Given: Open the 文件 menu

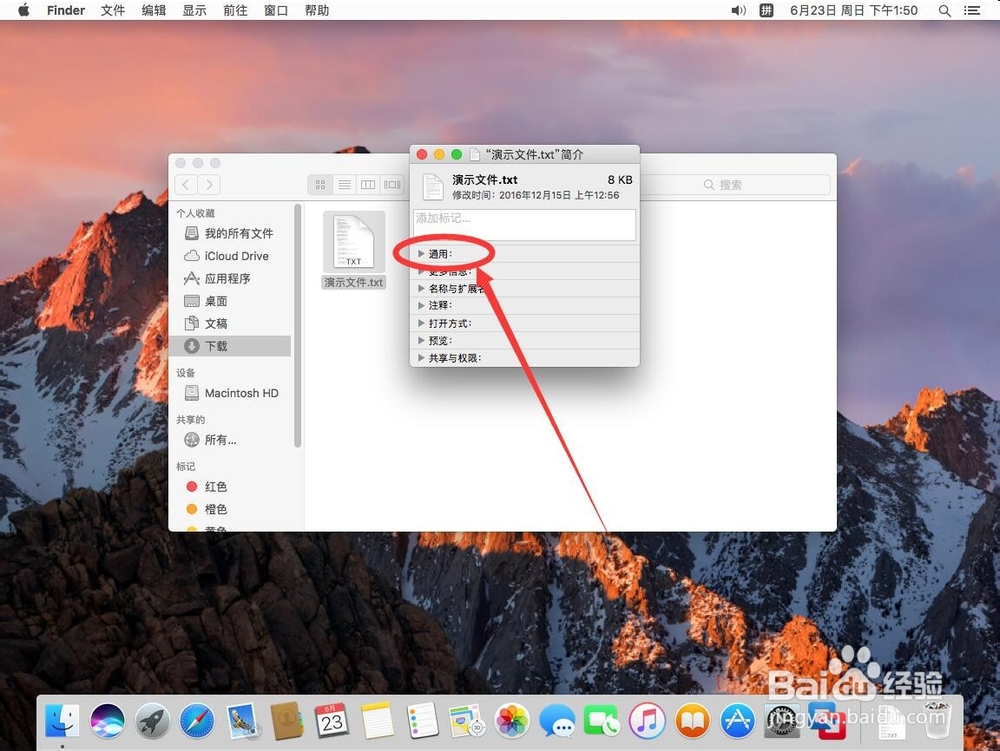Looking at the screenshot, I should [x=113, y=10].
